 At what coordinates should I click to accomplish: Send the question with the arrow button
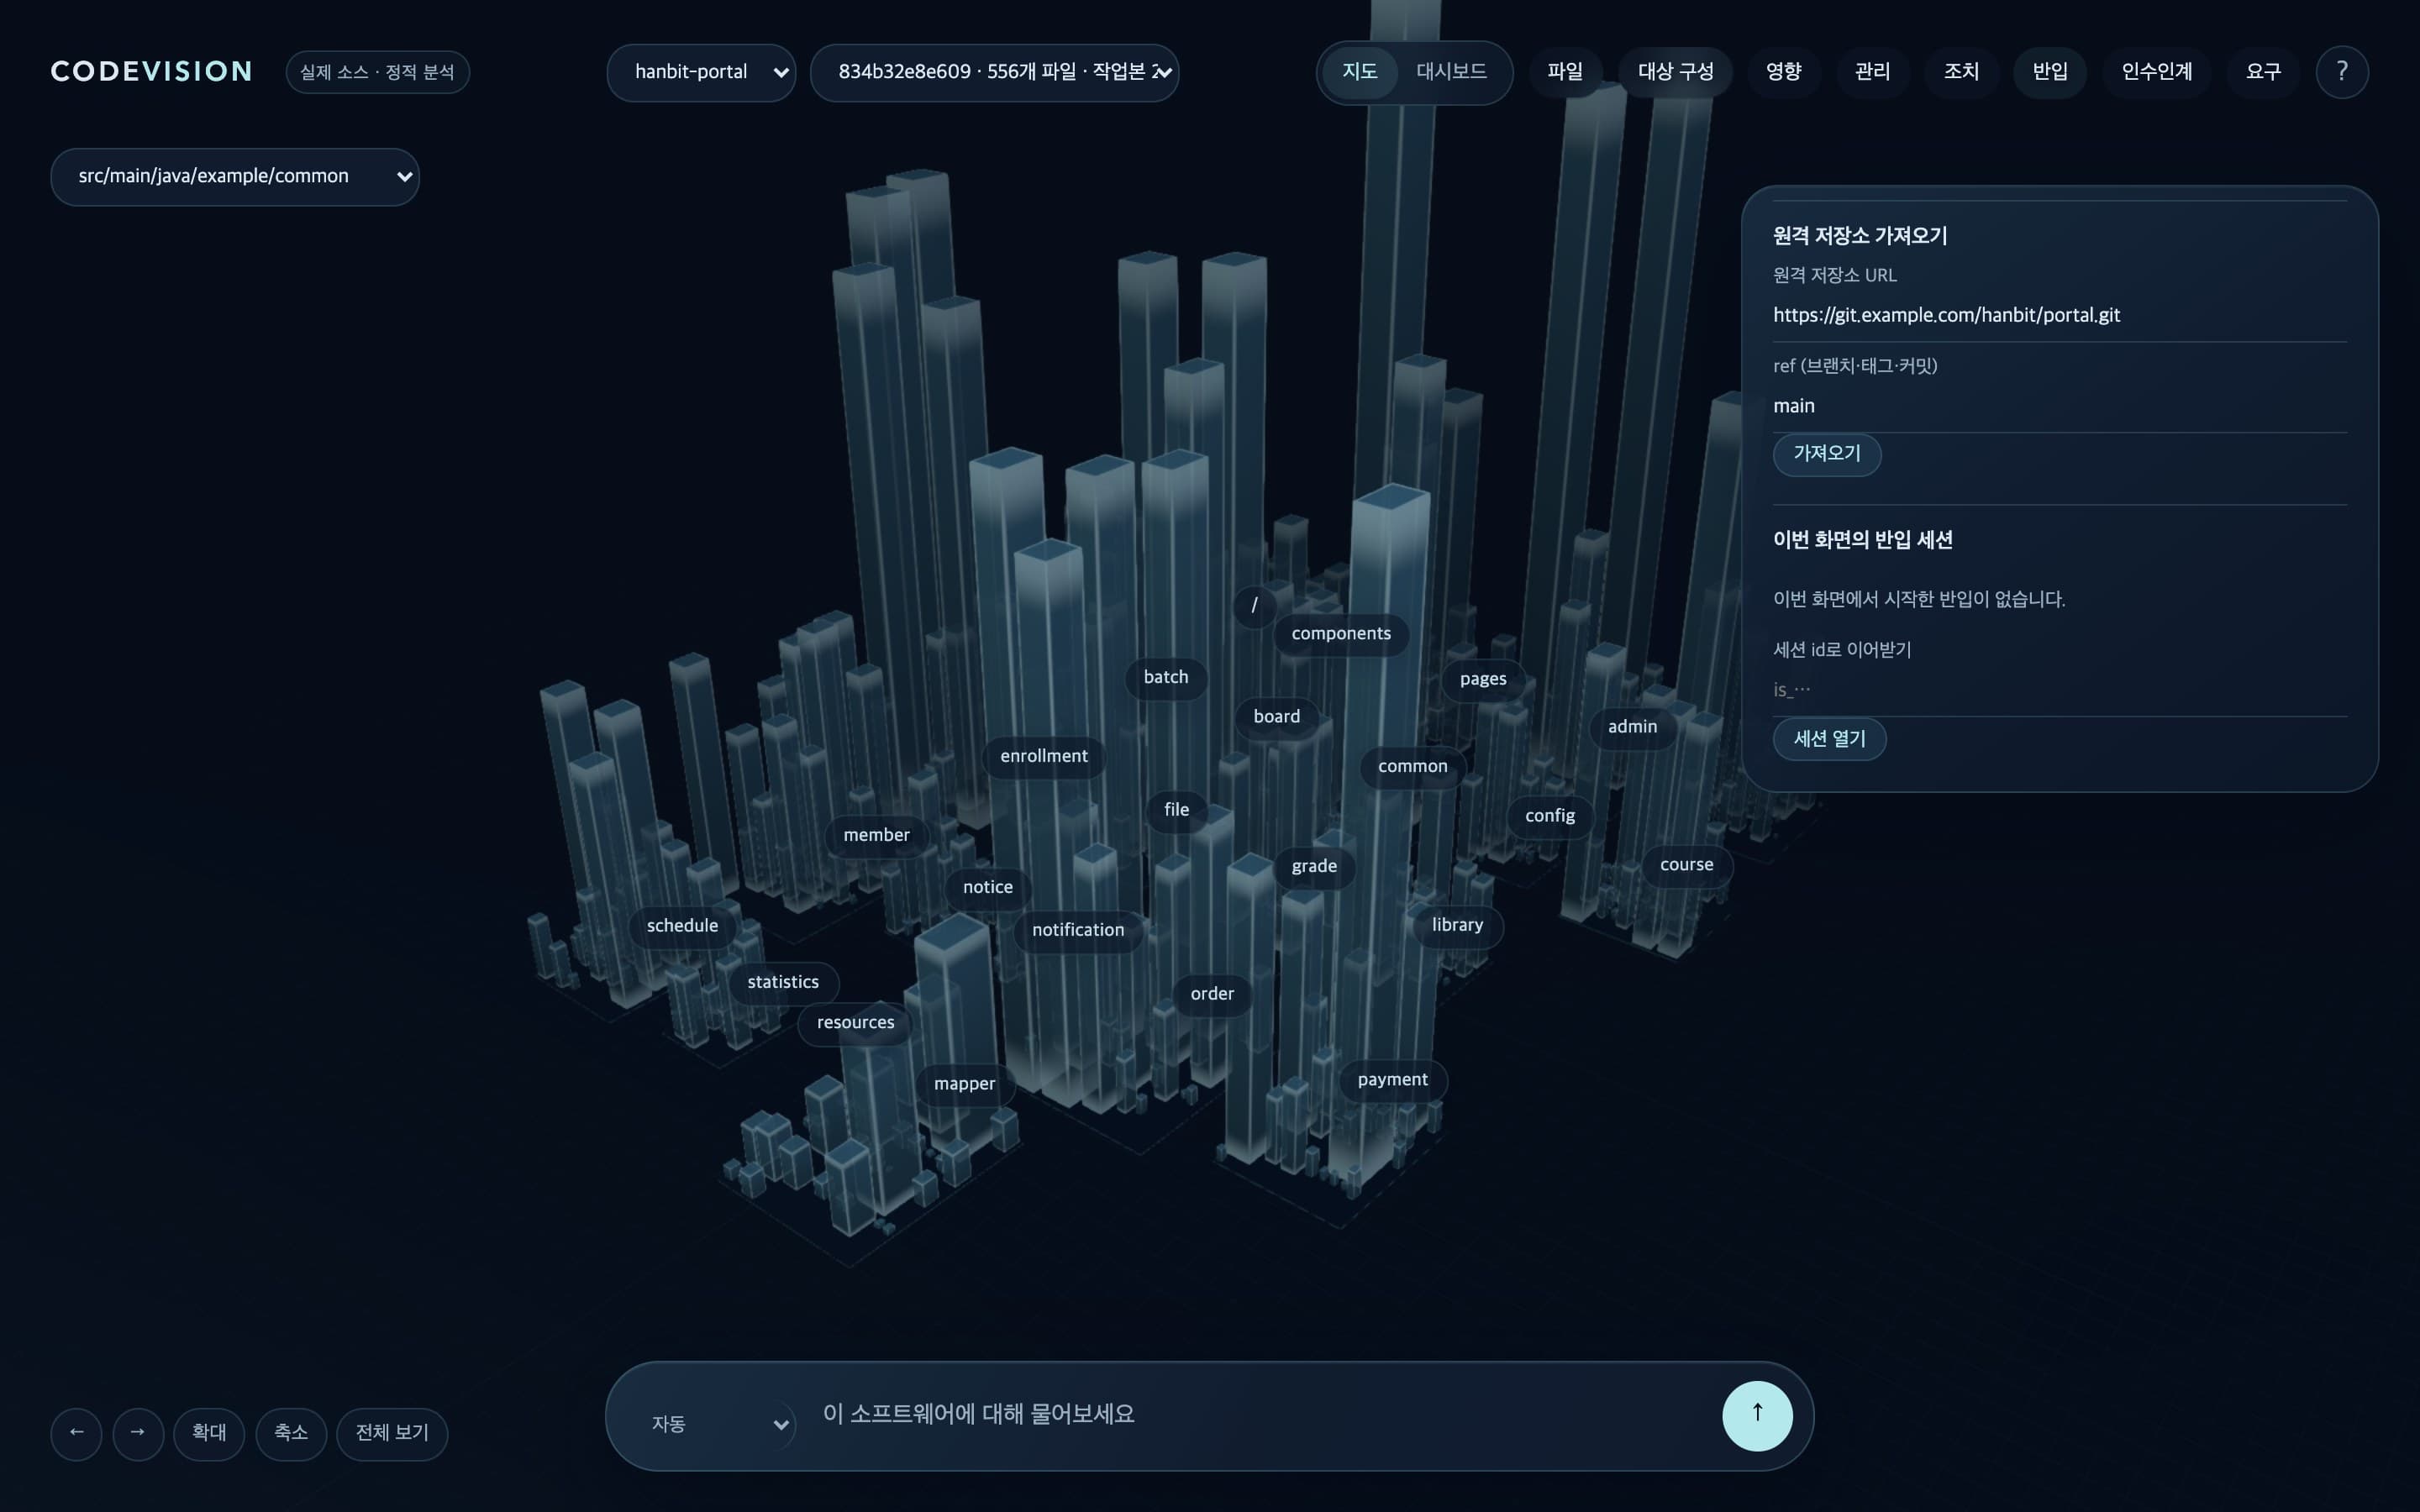(1757, 1415)
